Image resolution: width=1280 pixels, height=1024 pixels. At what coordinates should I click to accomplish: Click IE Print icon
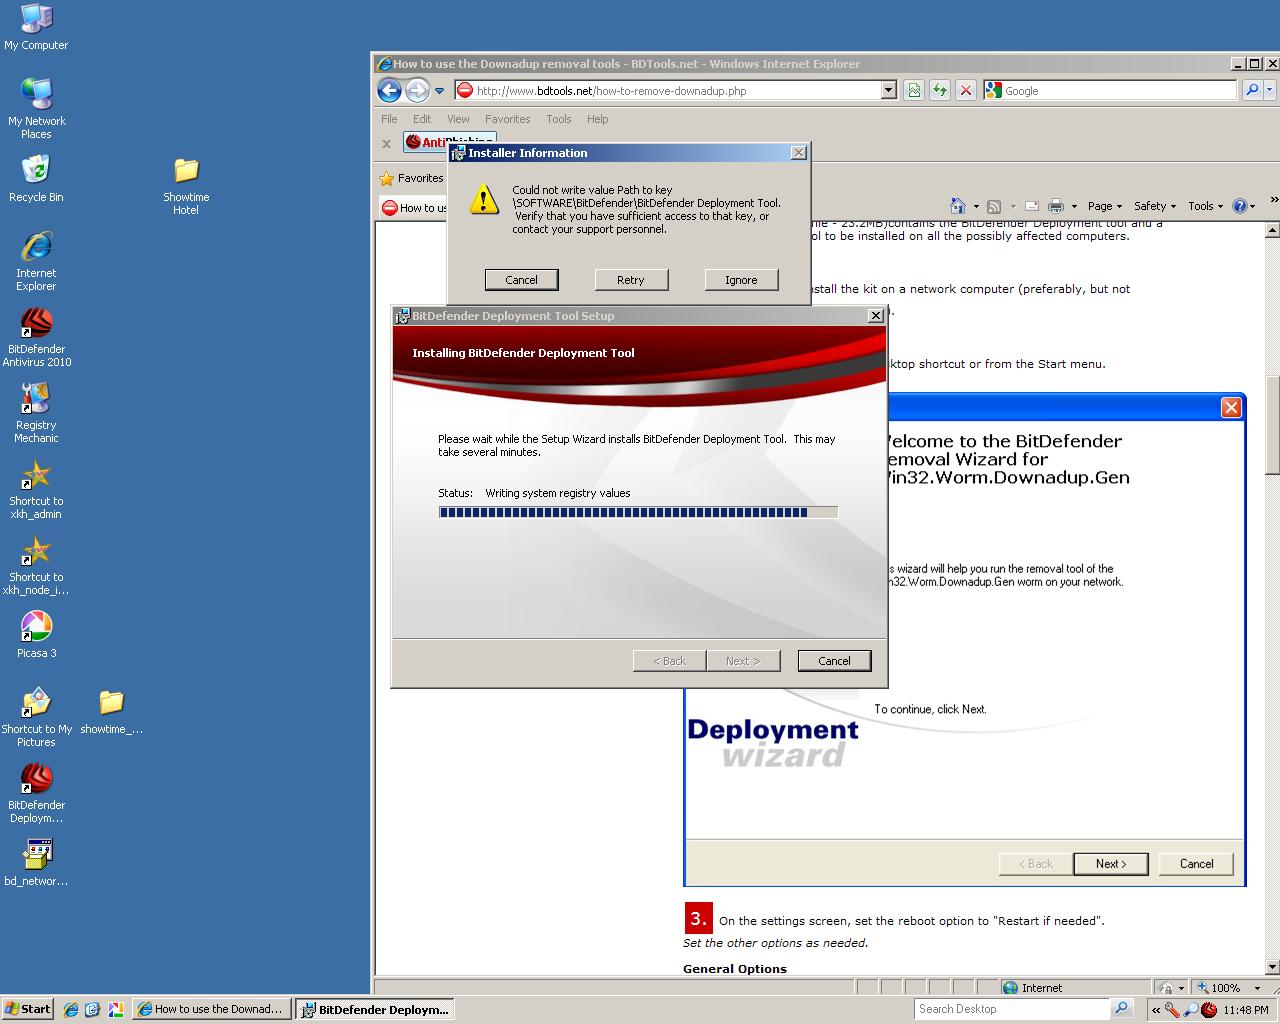[1056, 206]
